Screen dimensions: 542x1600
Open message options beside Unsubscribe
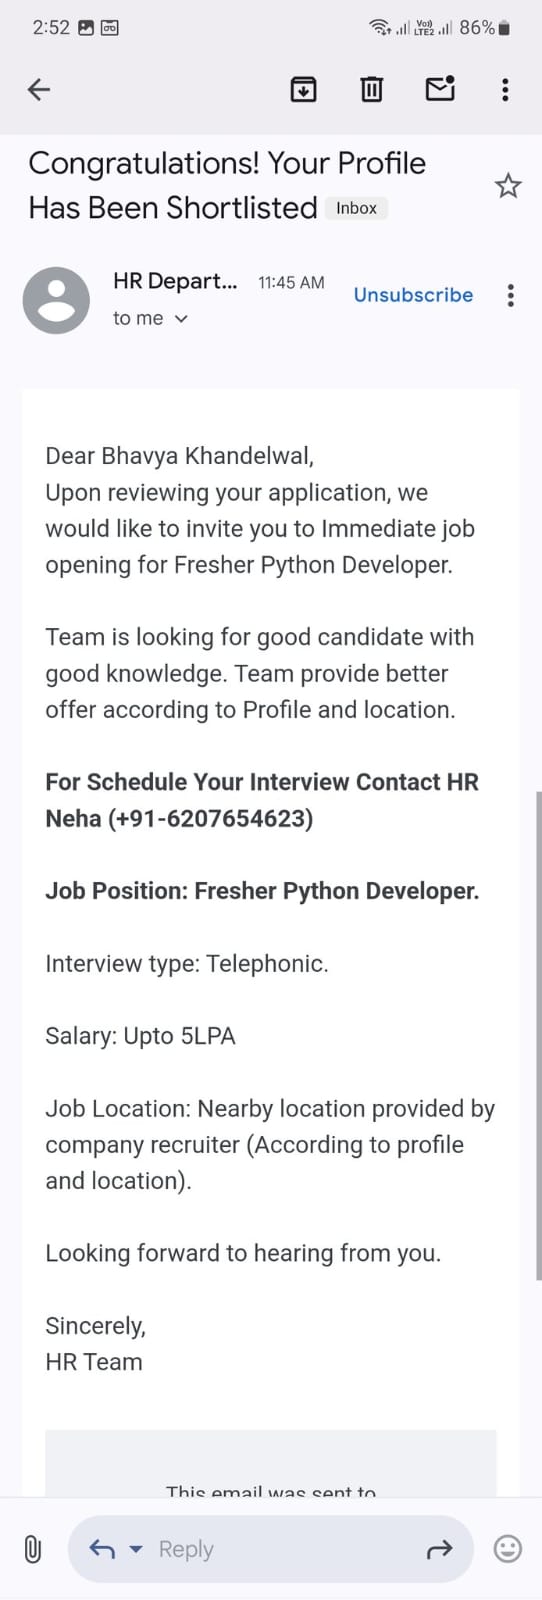pyautogui.click(x=511, y=295)
